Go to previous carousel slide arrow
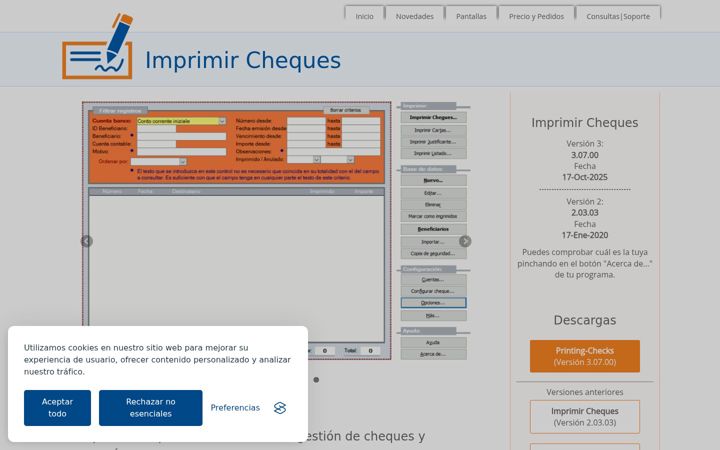 click(x=87, y=241)
